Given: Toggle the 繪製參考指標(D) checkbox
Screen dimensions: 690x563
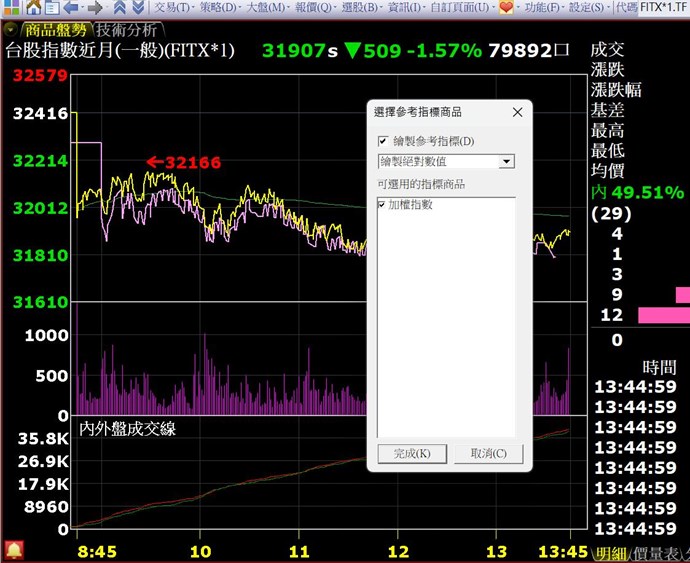Looking at the screenshot, I should pos(384,142).
